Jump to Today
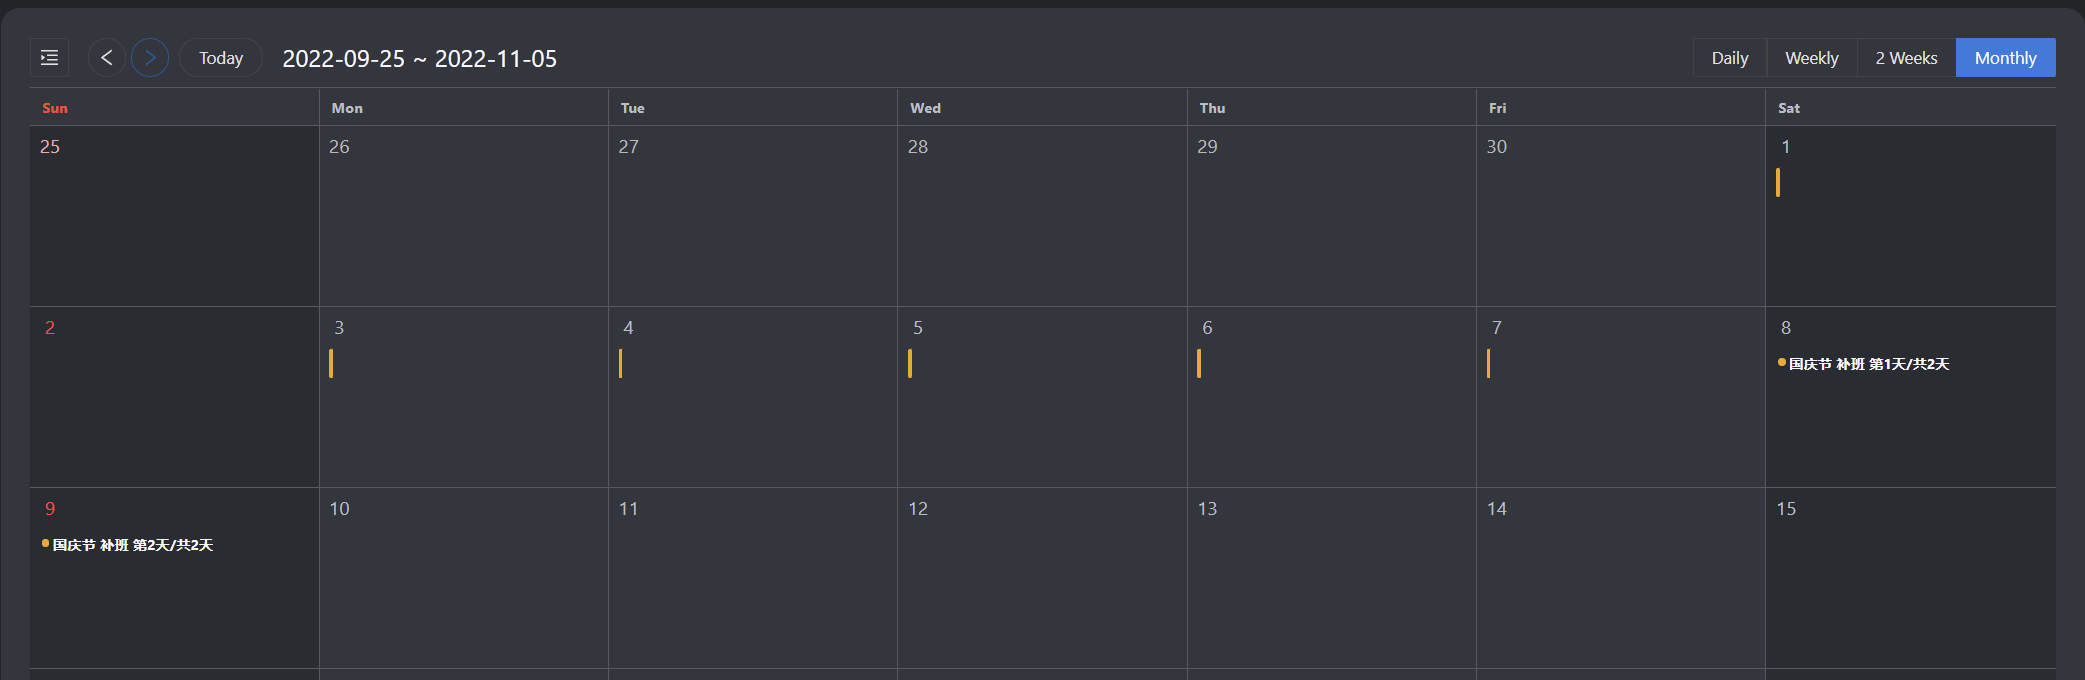This screenshot has height=680, width=2085. tap(221, 58)
